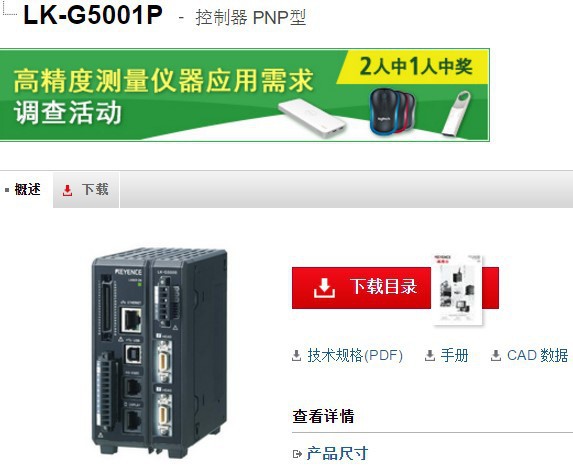Open the 产品尺寸 link

337,454
